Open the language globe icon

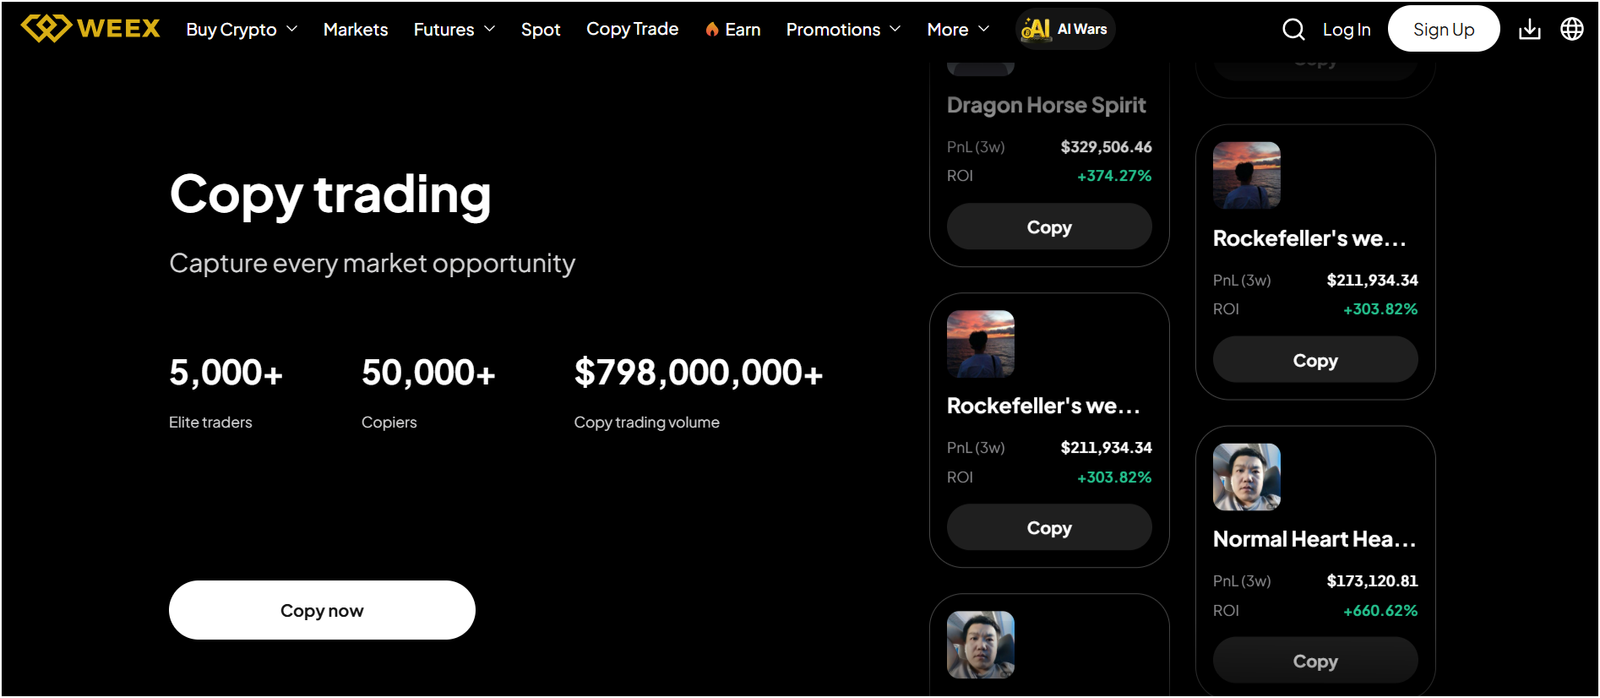point(1571,29)
